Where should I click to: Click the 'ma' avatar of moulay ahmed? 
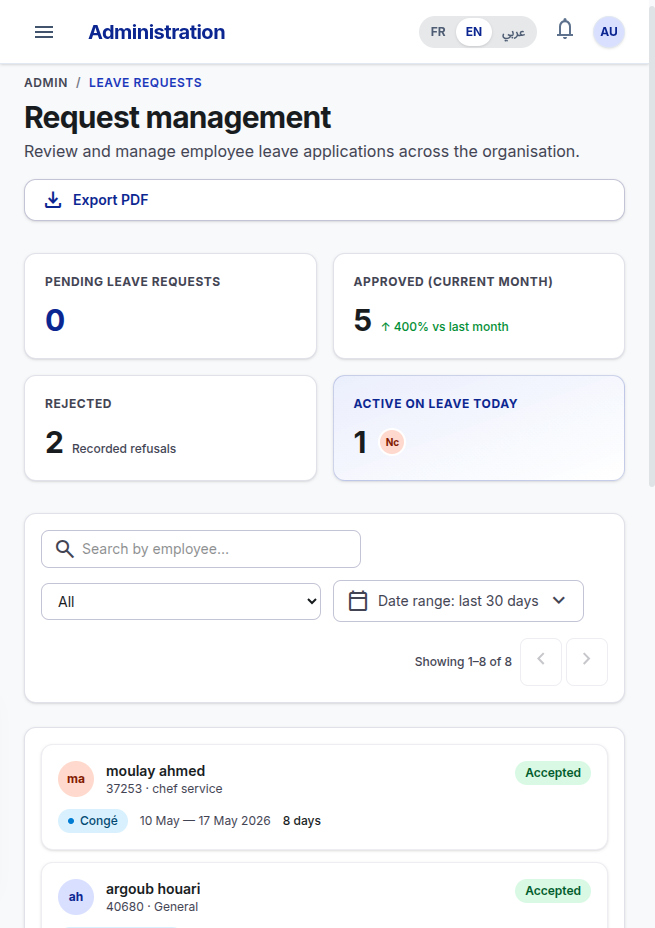(x=76, y=779)
